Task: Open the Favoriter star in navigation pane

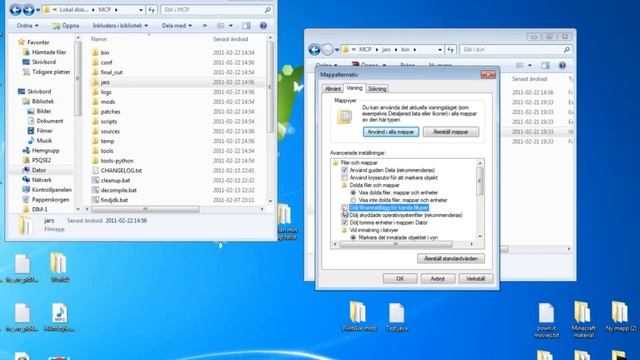Action: (x=21, y=42)
